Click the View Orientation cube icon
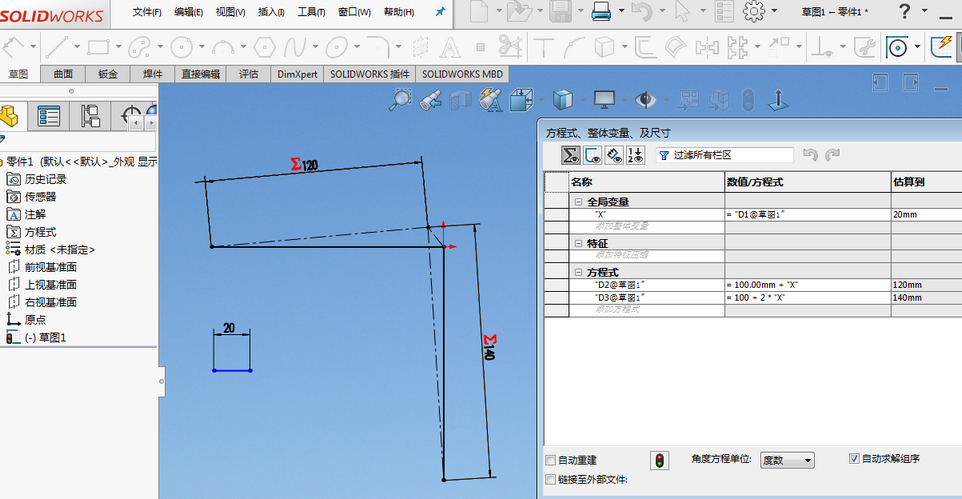The width and height of the screenshot is (962, 499). (521, 100)
